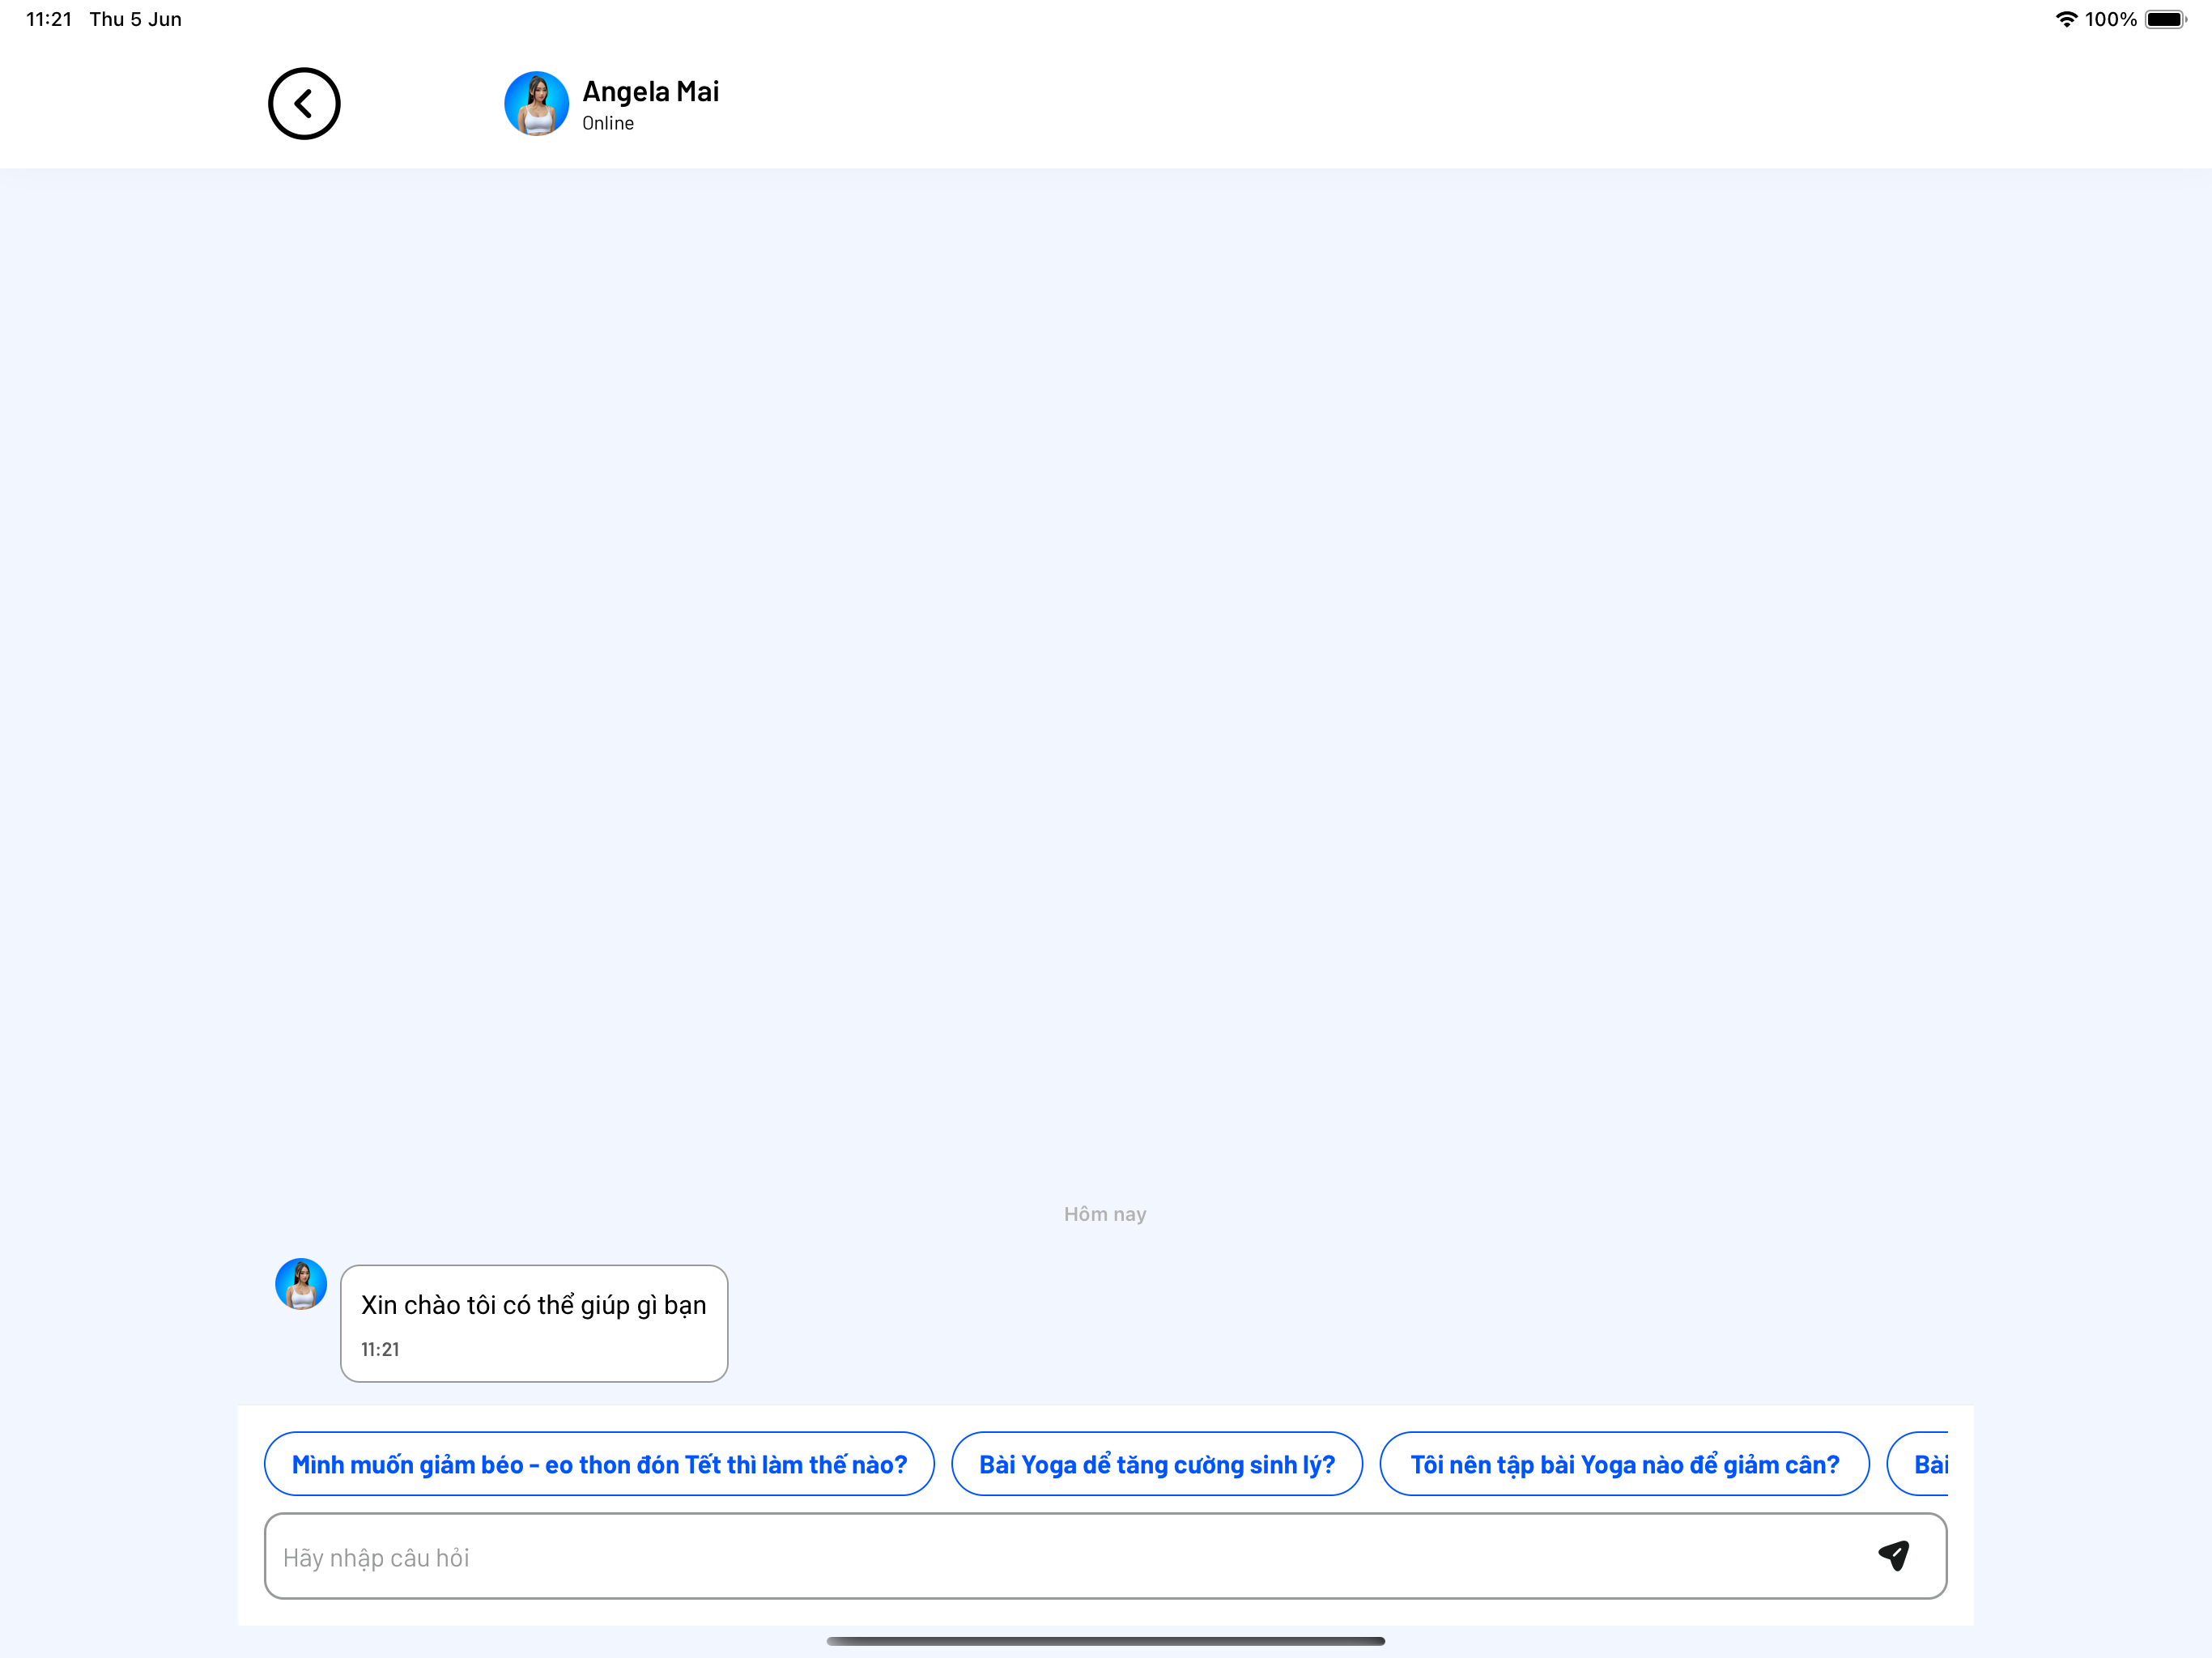Tap the circular back arrow button
This screenshot has width=2212, height=1658.
click(x=304, y=104)
